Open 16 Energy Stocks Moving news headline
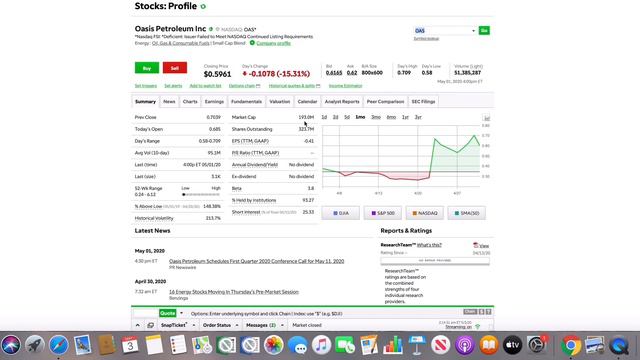 (x=234, y=292)
